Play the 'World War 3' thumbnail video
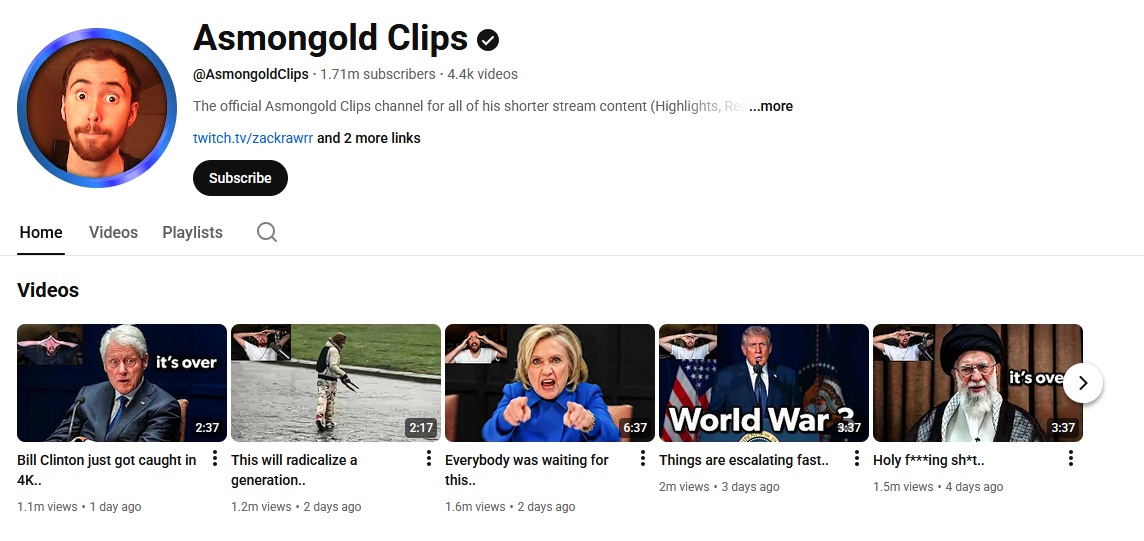 (764, 383)
